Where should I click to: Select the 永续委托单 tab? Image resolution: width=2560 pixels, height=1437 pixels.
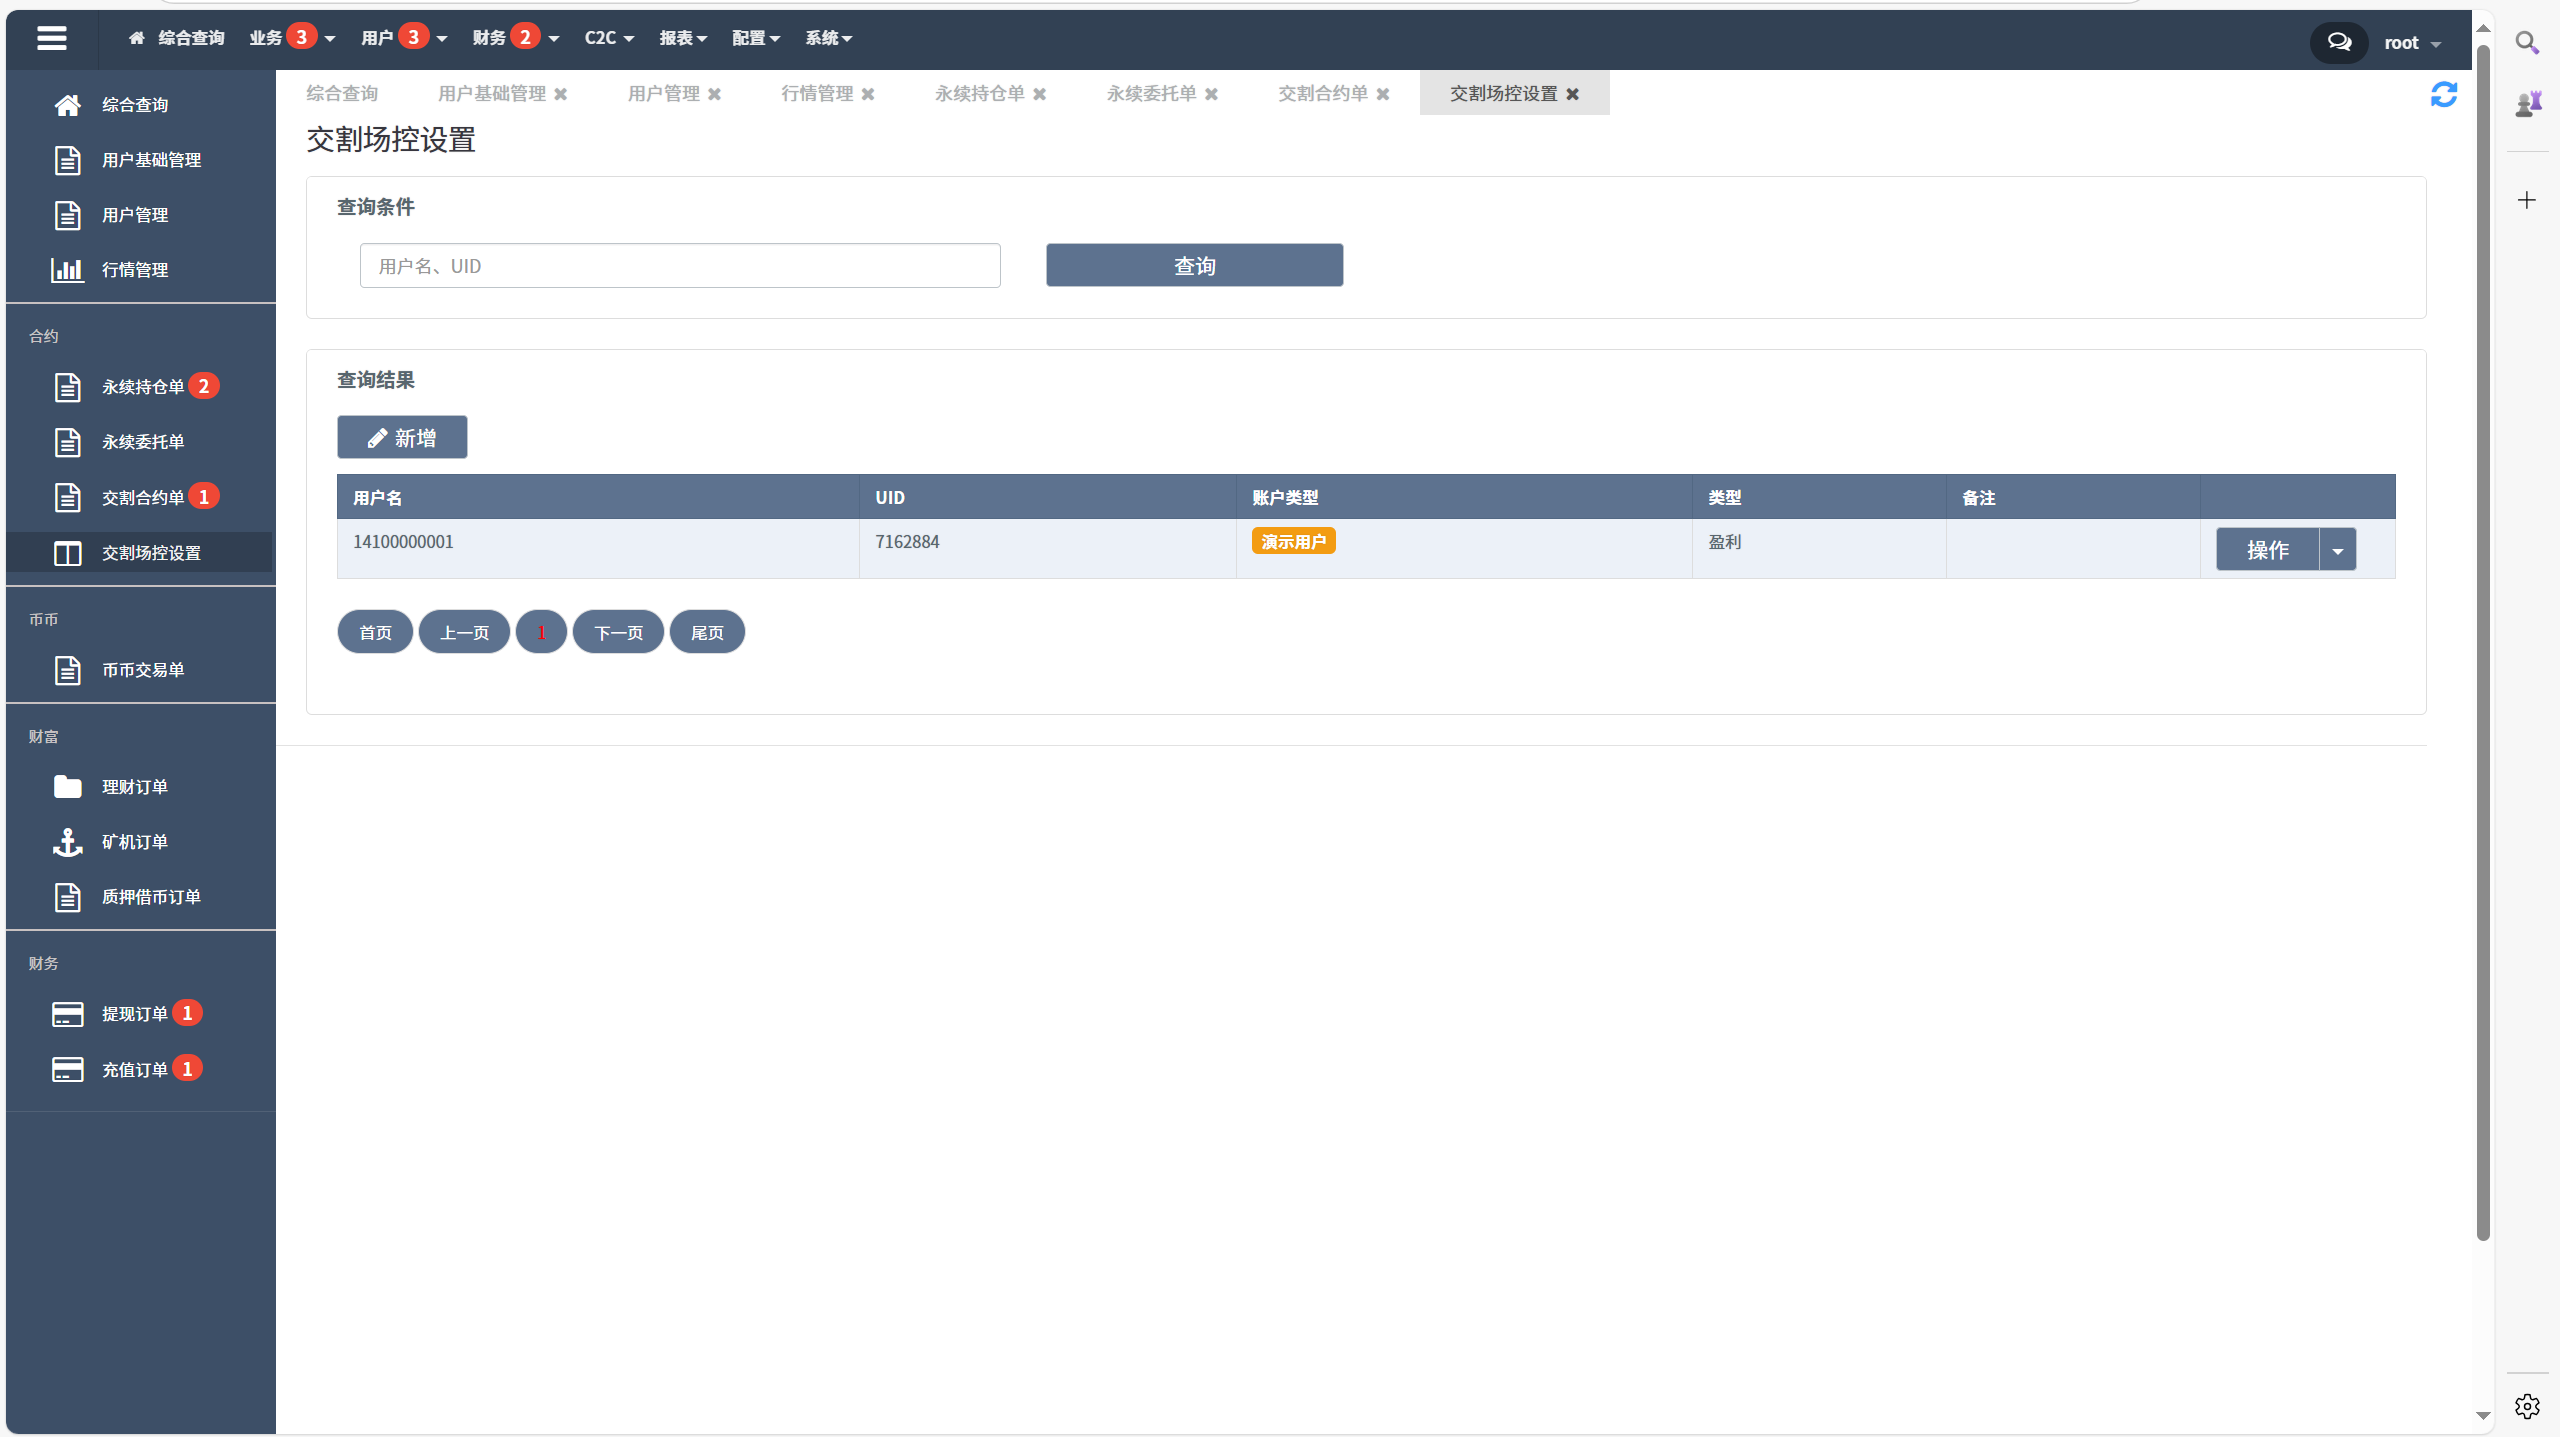(x=1150, y=93)
